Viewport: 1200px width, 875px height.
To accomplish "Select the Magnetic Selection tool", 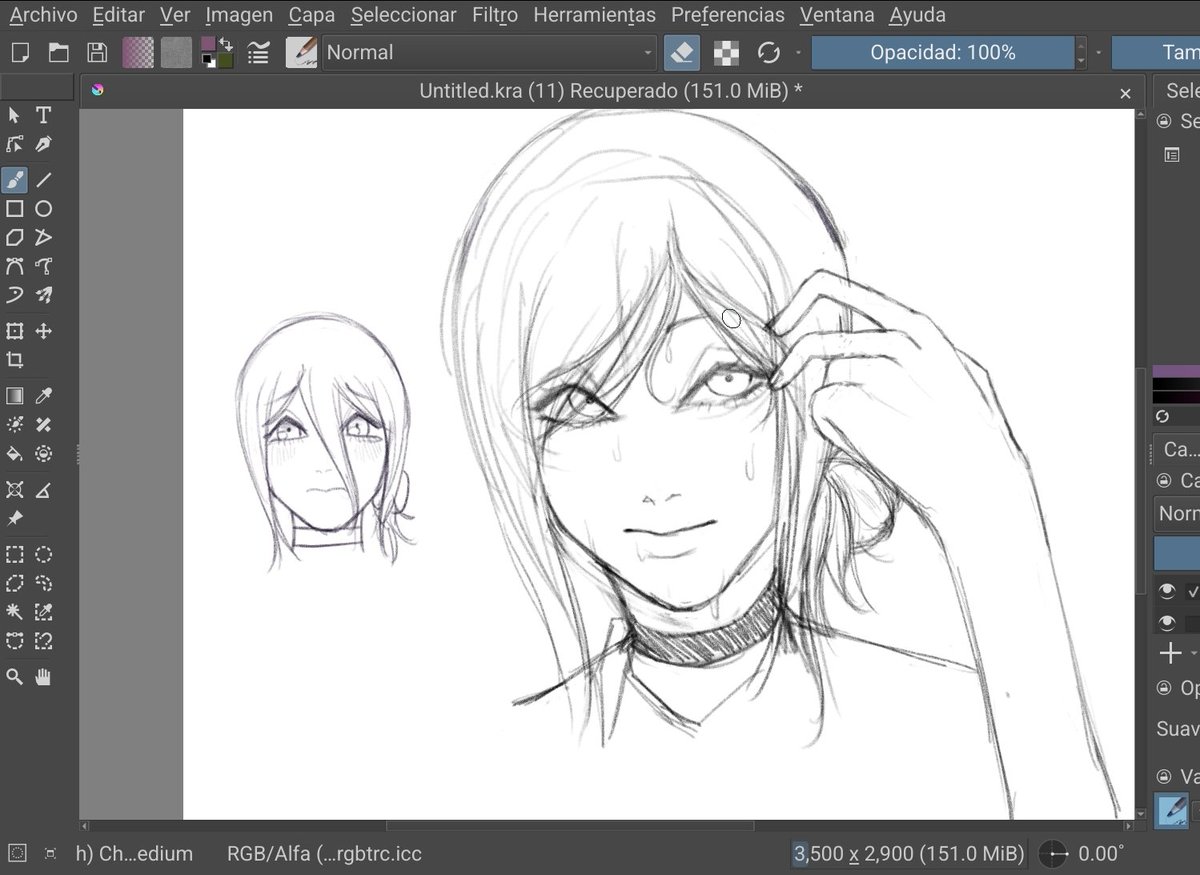I will click(x=44, y=641).
